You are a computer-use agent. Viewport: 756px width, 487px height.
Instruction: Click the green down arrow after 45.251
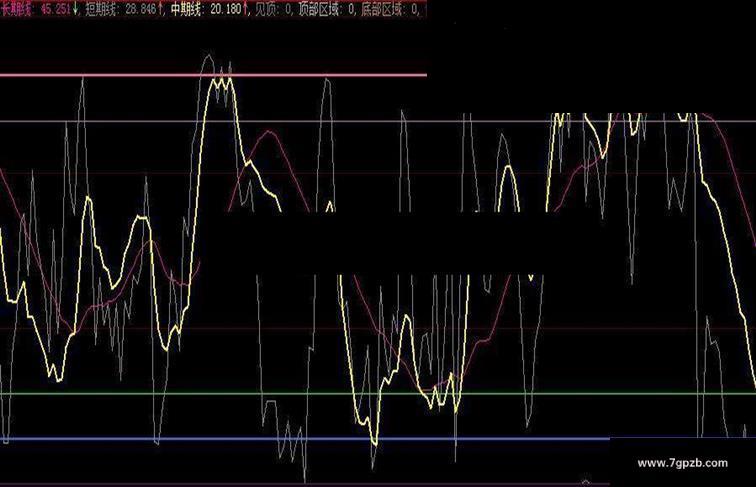point(76,9)
